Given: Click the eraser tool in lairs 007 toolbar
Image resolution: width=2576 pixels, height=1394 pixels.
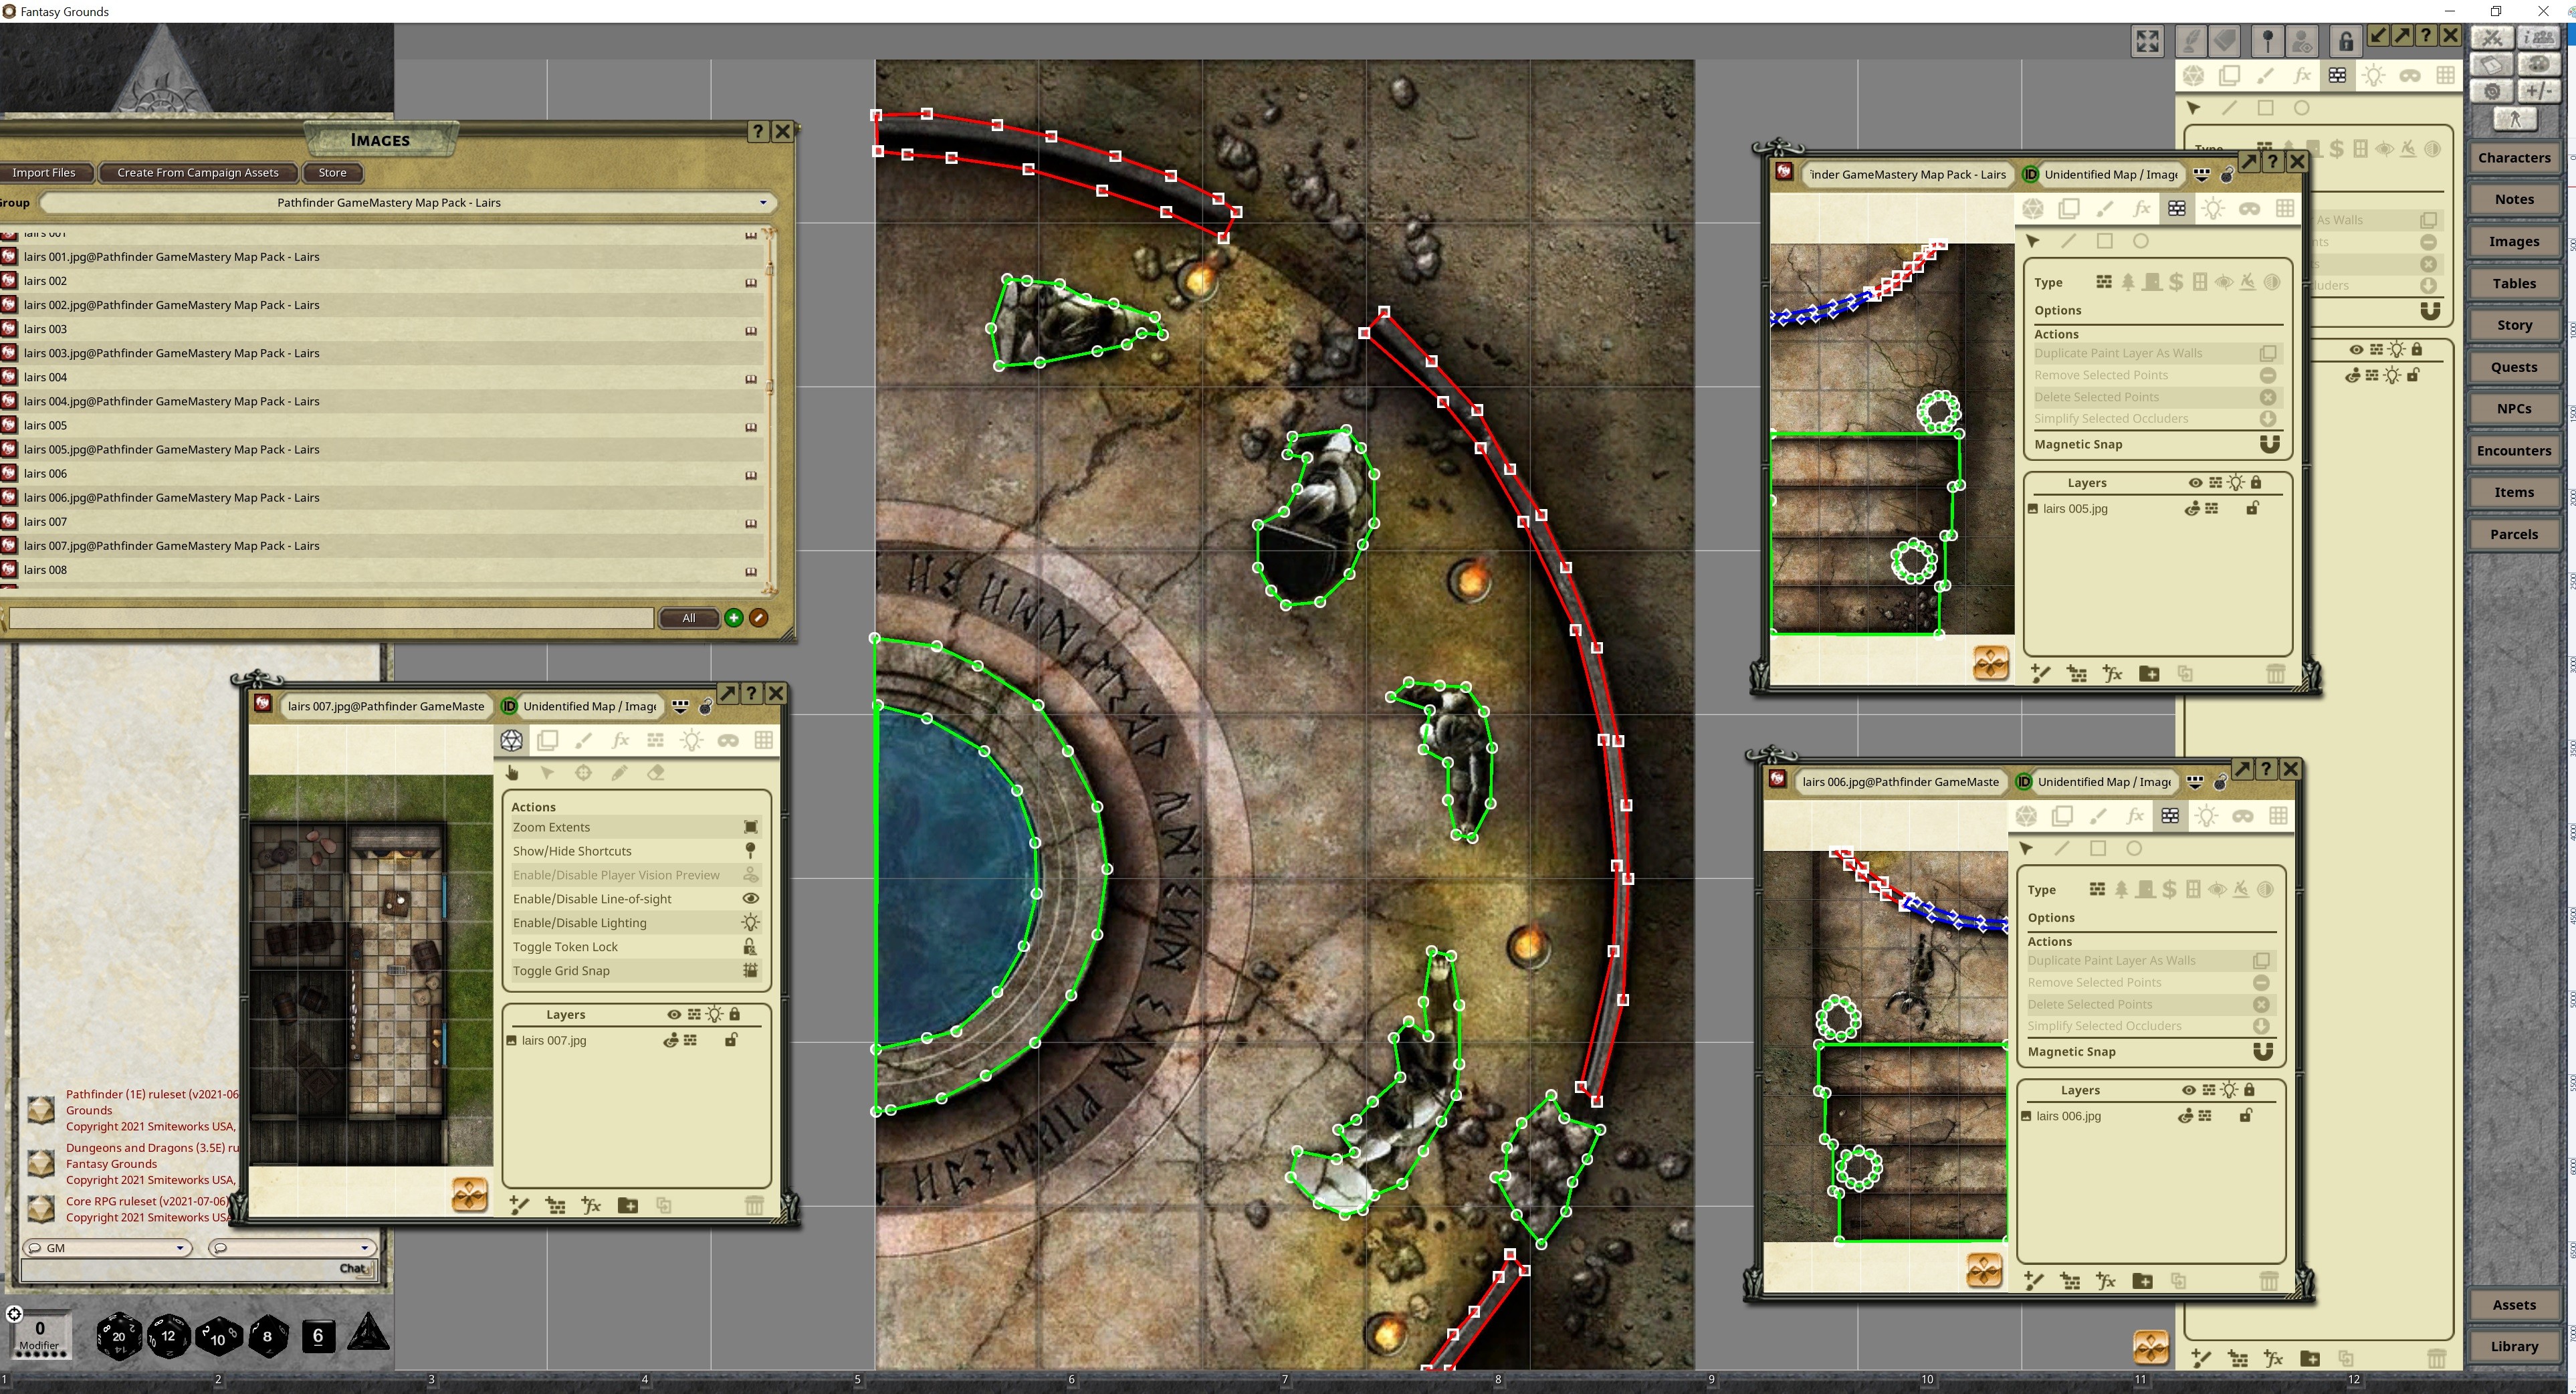Looking at the screenshot, I should [x=656, y=772].
